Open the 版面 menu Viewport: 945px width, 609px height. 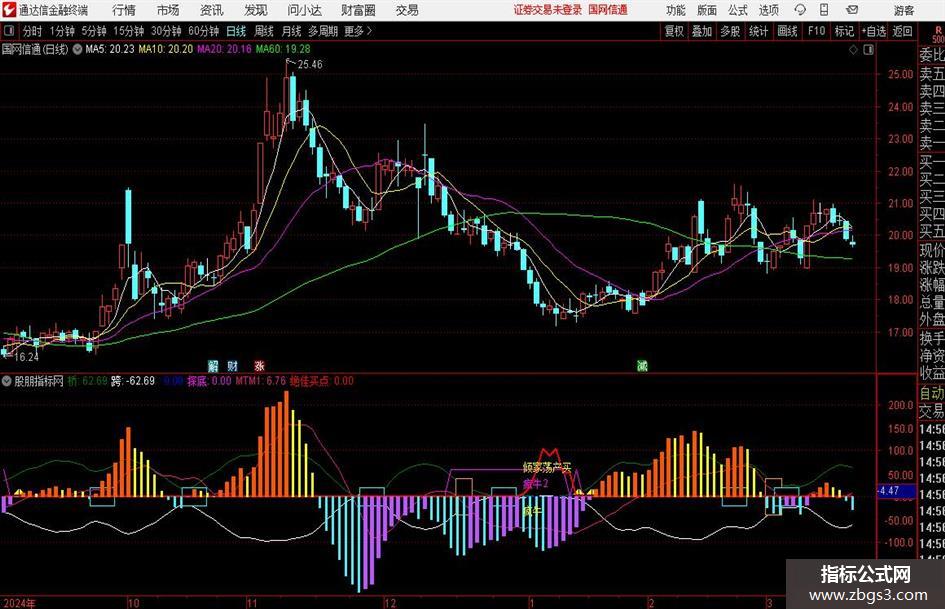tap(706, 10)
